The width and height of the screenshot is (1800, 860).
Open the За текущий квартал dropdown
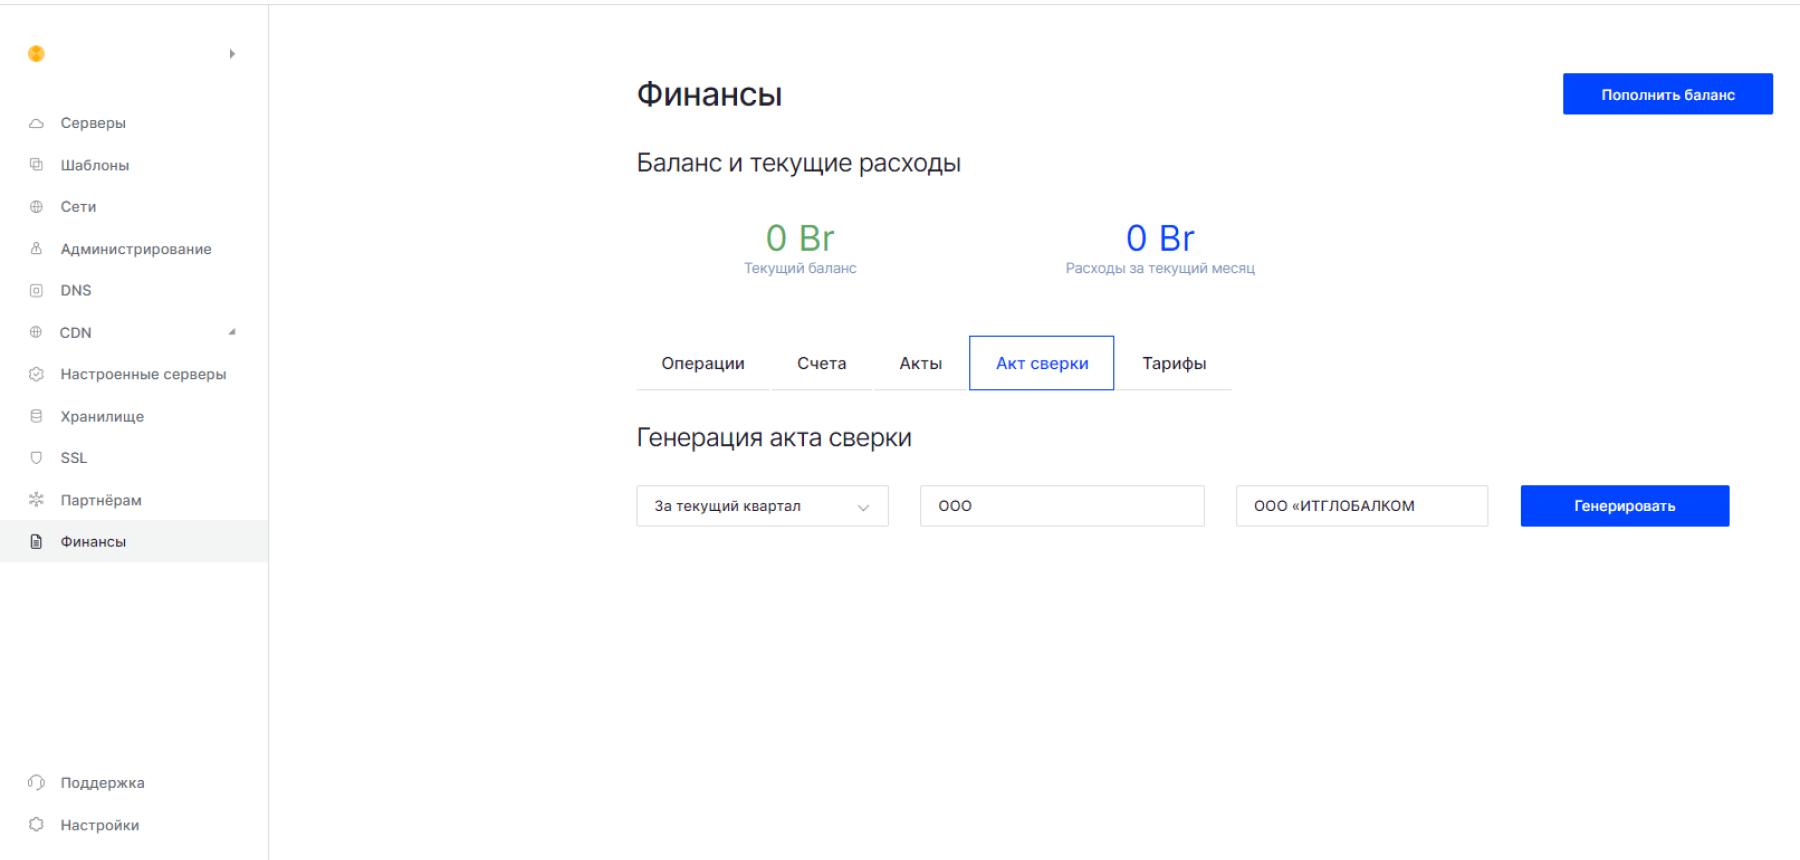pyautogui.click(x=762, y=506)
